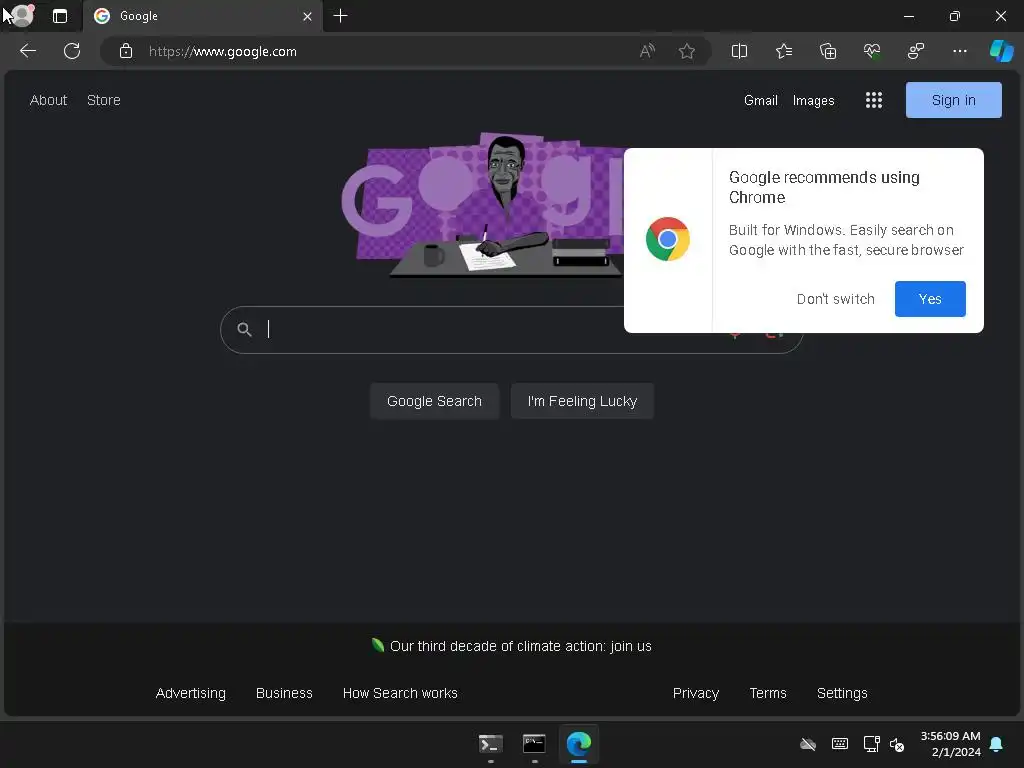Image resolution: width=1024 pixels, height=768 pixels.
Task: Open the taskbar clock and date
Action: [x=950, y=744]
